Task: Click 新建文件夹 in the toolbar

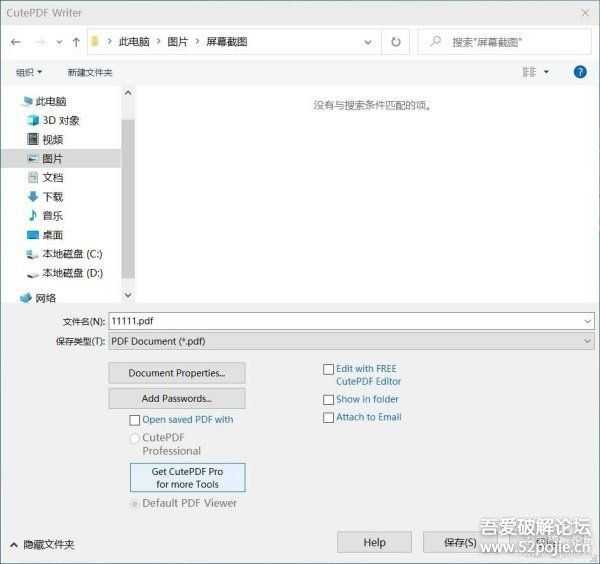Action: tap(90, 72)
